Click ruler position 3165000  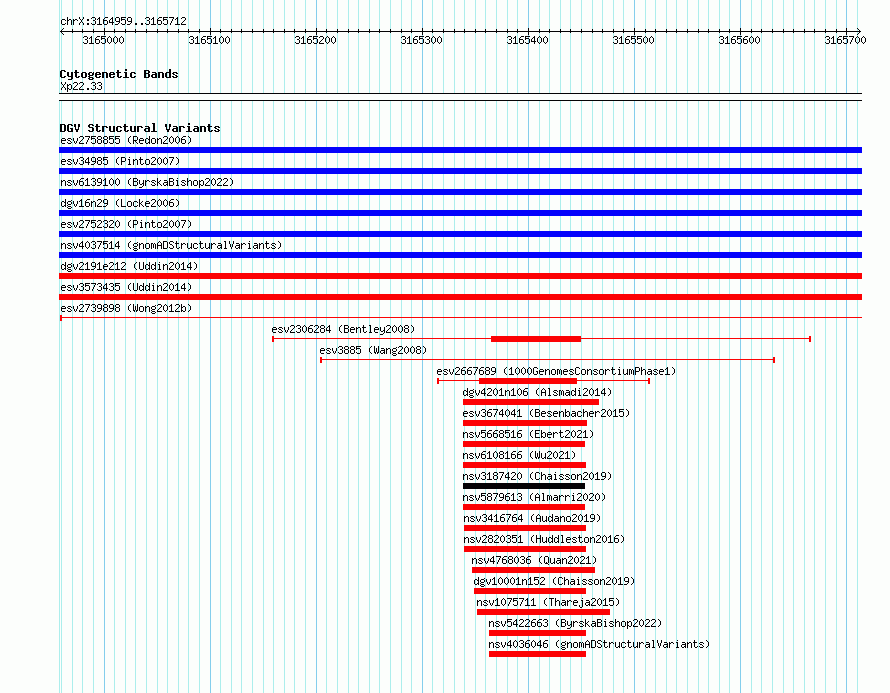coord(103,40)
